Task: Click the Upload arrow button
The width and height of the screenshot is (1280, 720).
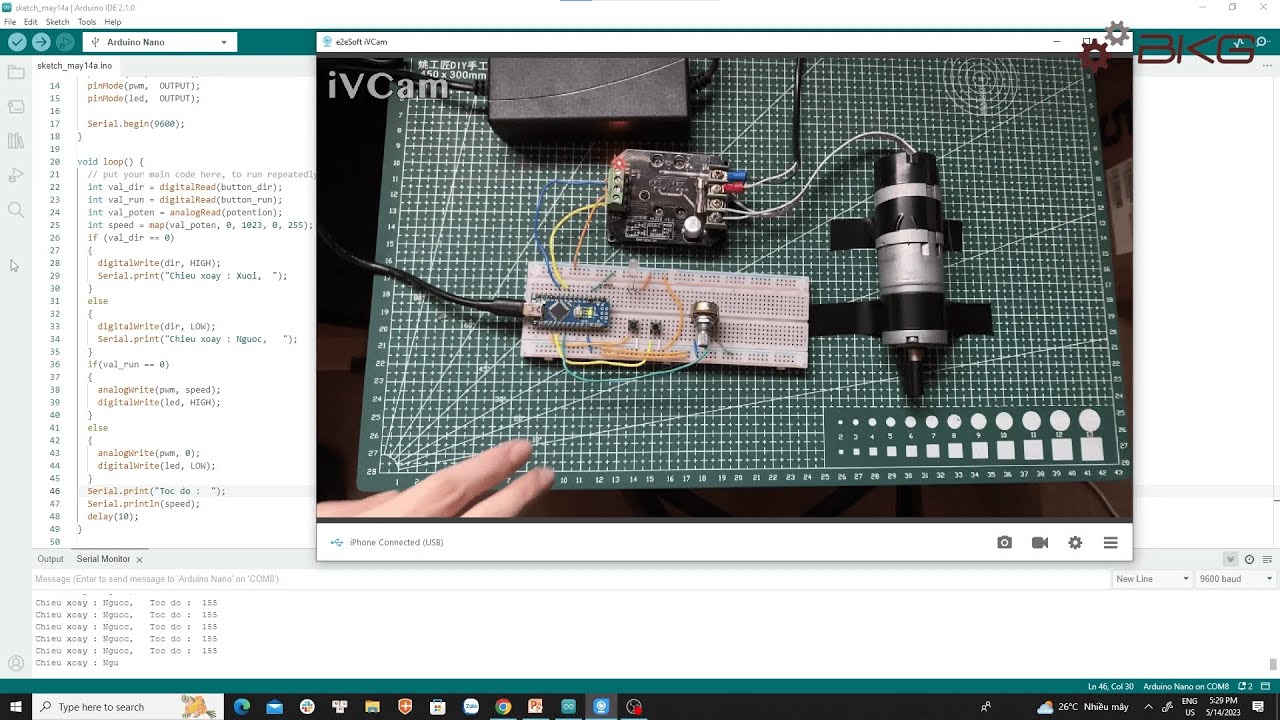Action: (x=41, y=42)
